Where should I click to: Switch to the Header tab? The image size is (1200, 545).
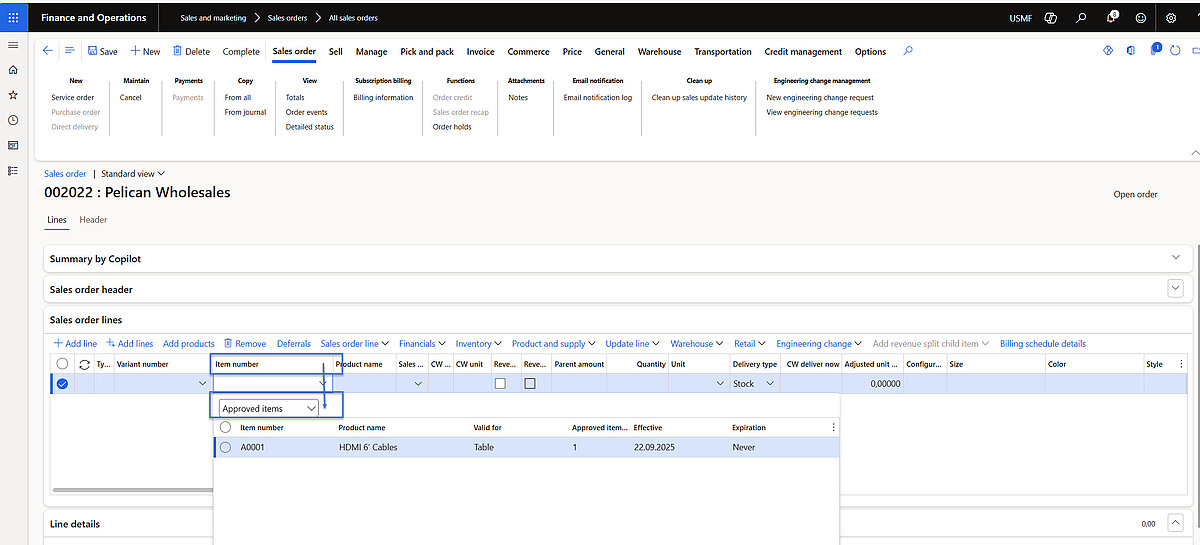coord(93,220)
